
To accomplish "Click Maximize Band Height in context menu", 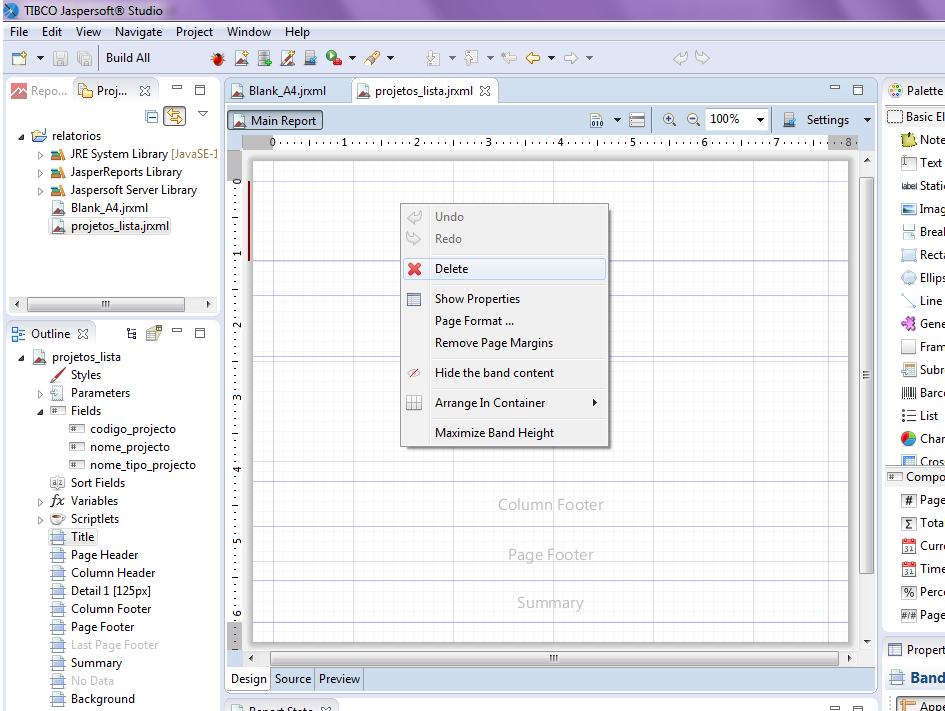I will (x=504, y=433).
